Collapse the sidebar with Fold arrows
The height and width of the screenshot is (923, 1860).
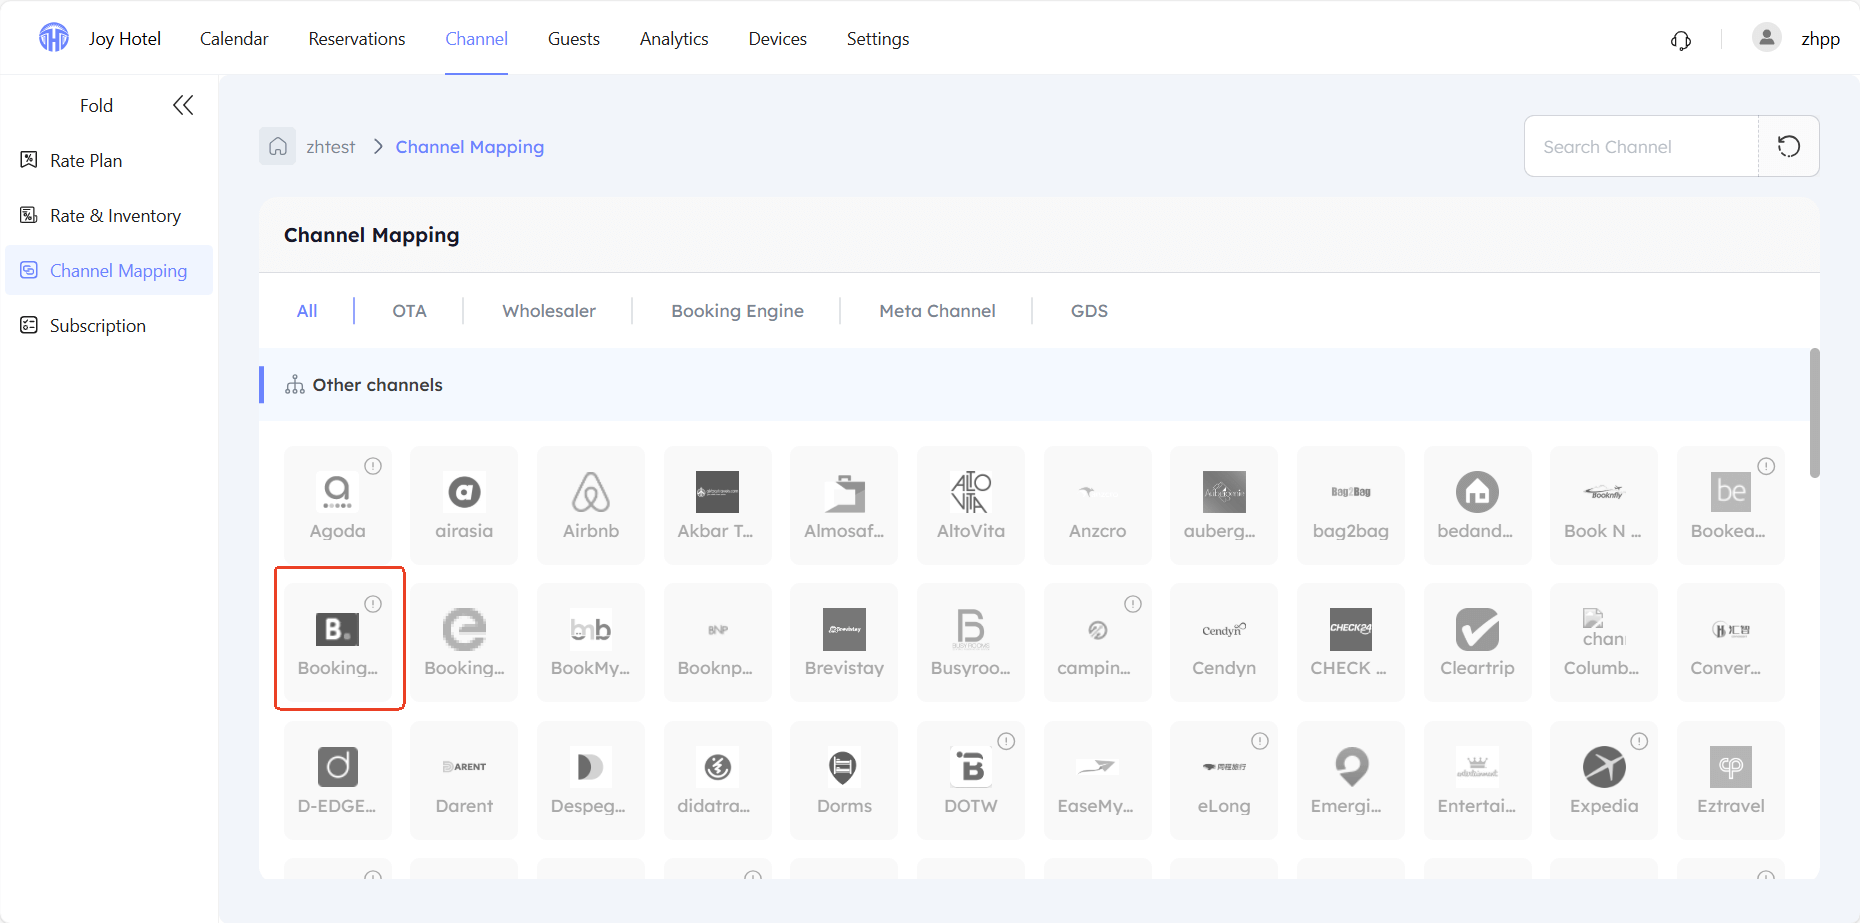(183, 105)
